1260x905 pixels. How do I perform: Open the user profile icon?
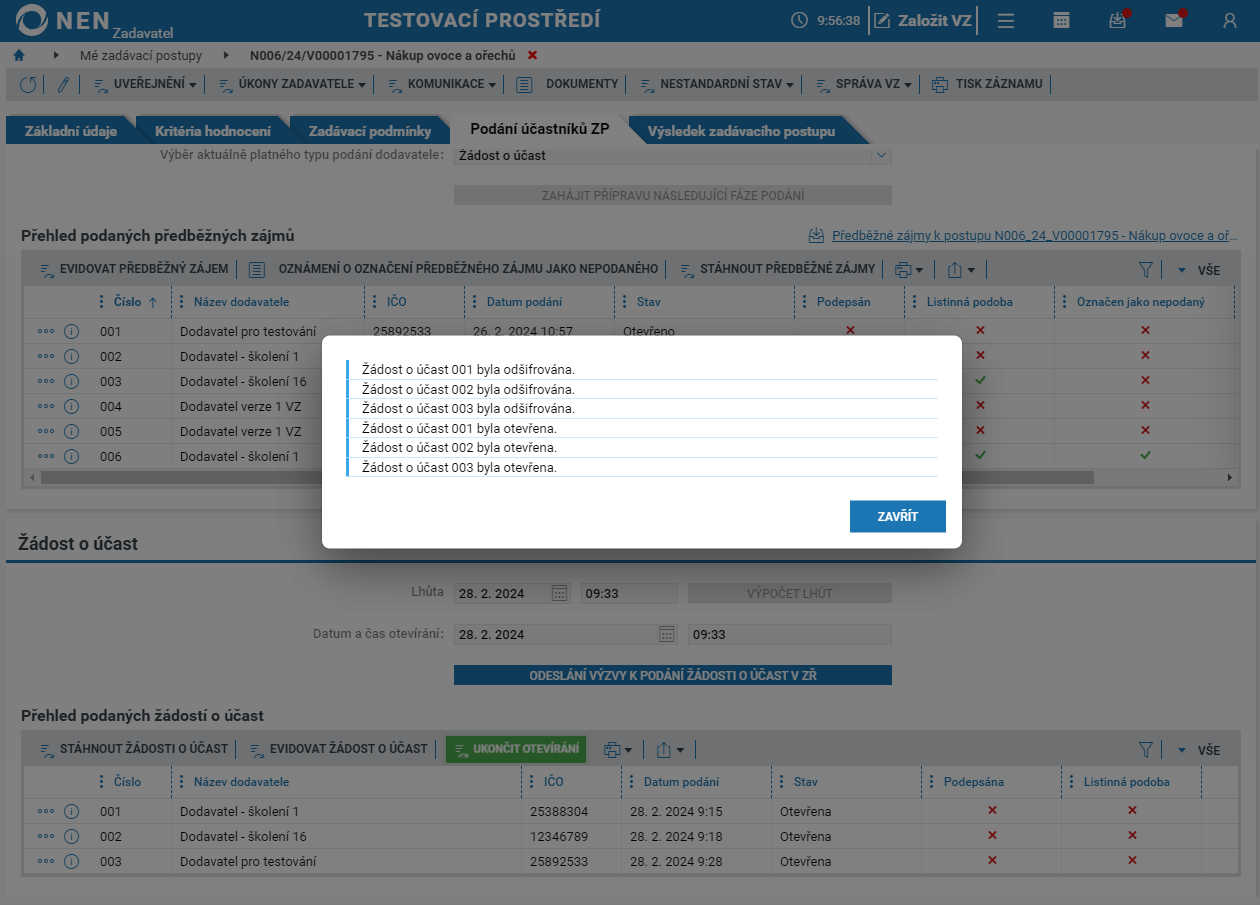click(x=1230, y=20)
